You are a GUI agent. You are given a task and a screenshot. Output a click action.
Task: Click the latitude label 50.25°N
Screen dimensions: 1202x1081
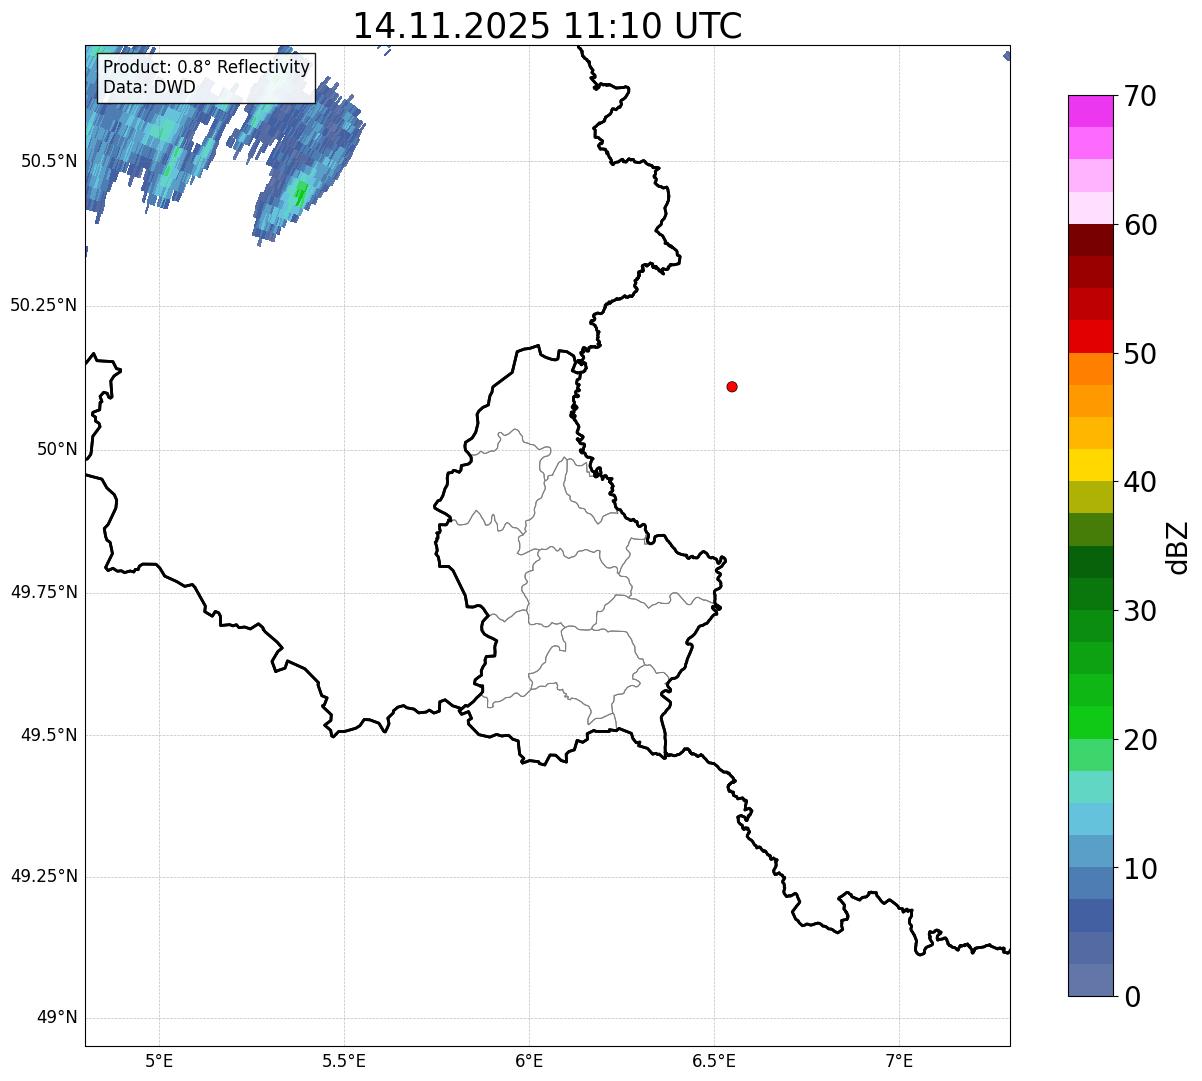(43, 305)
